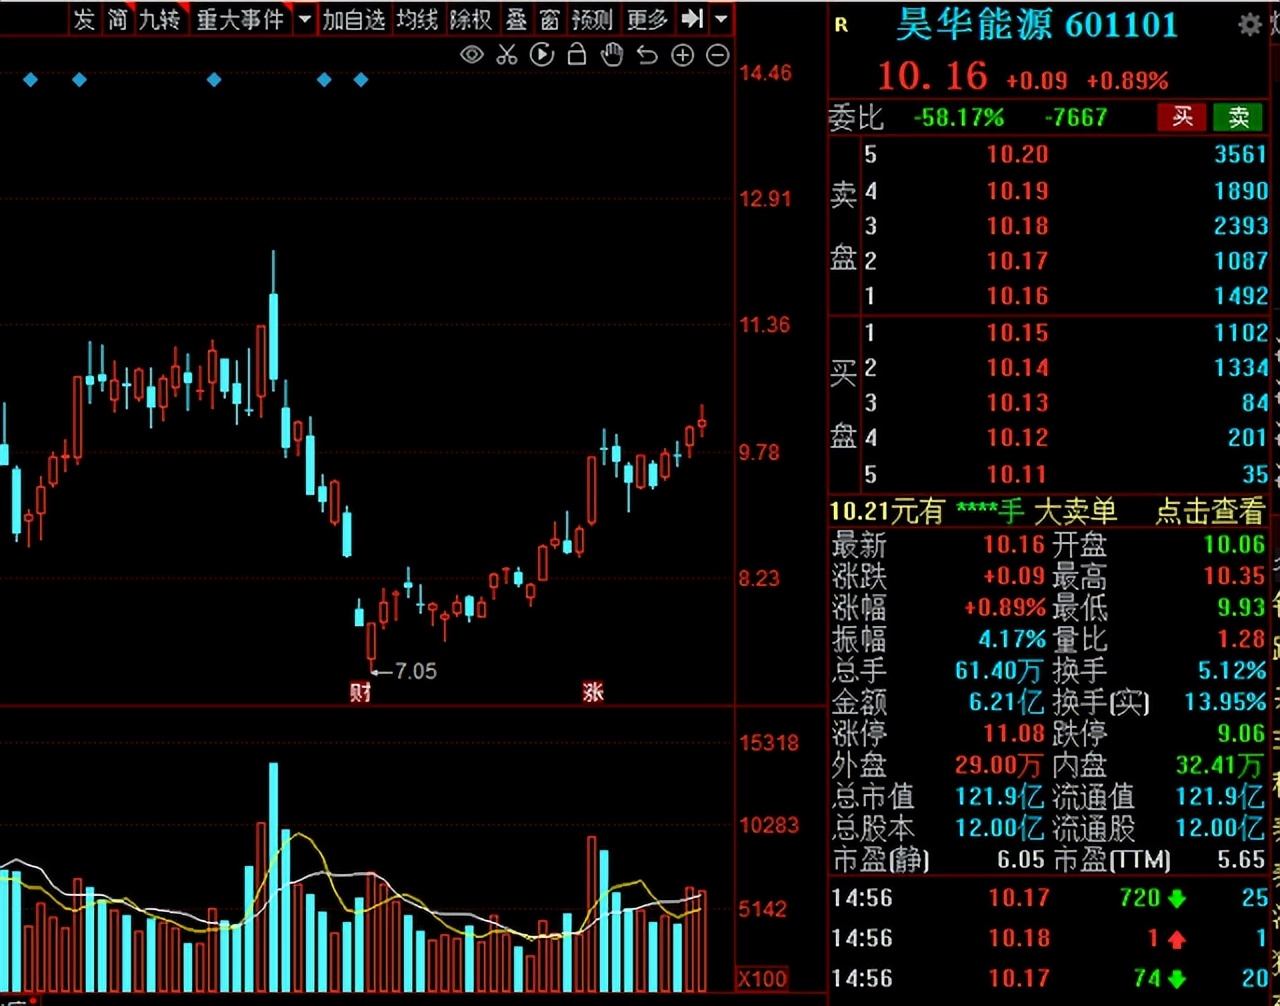Image resolution: width=1280 pixels, height=1006 pixels.
Task: Click the arrow-to-bar jump icon in toolbar
Action: [692, 19]
